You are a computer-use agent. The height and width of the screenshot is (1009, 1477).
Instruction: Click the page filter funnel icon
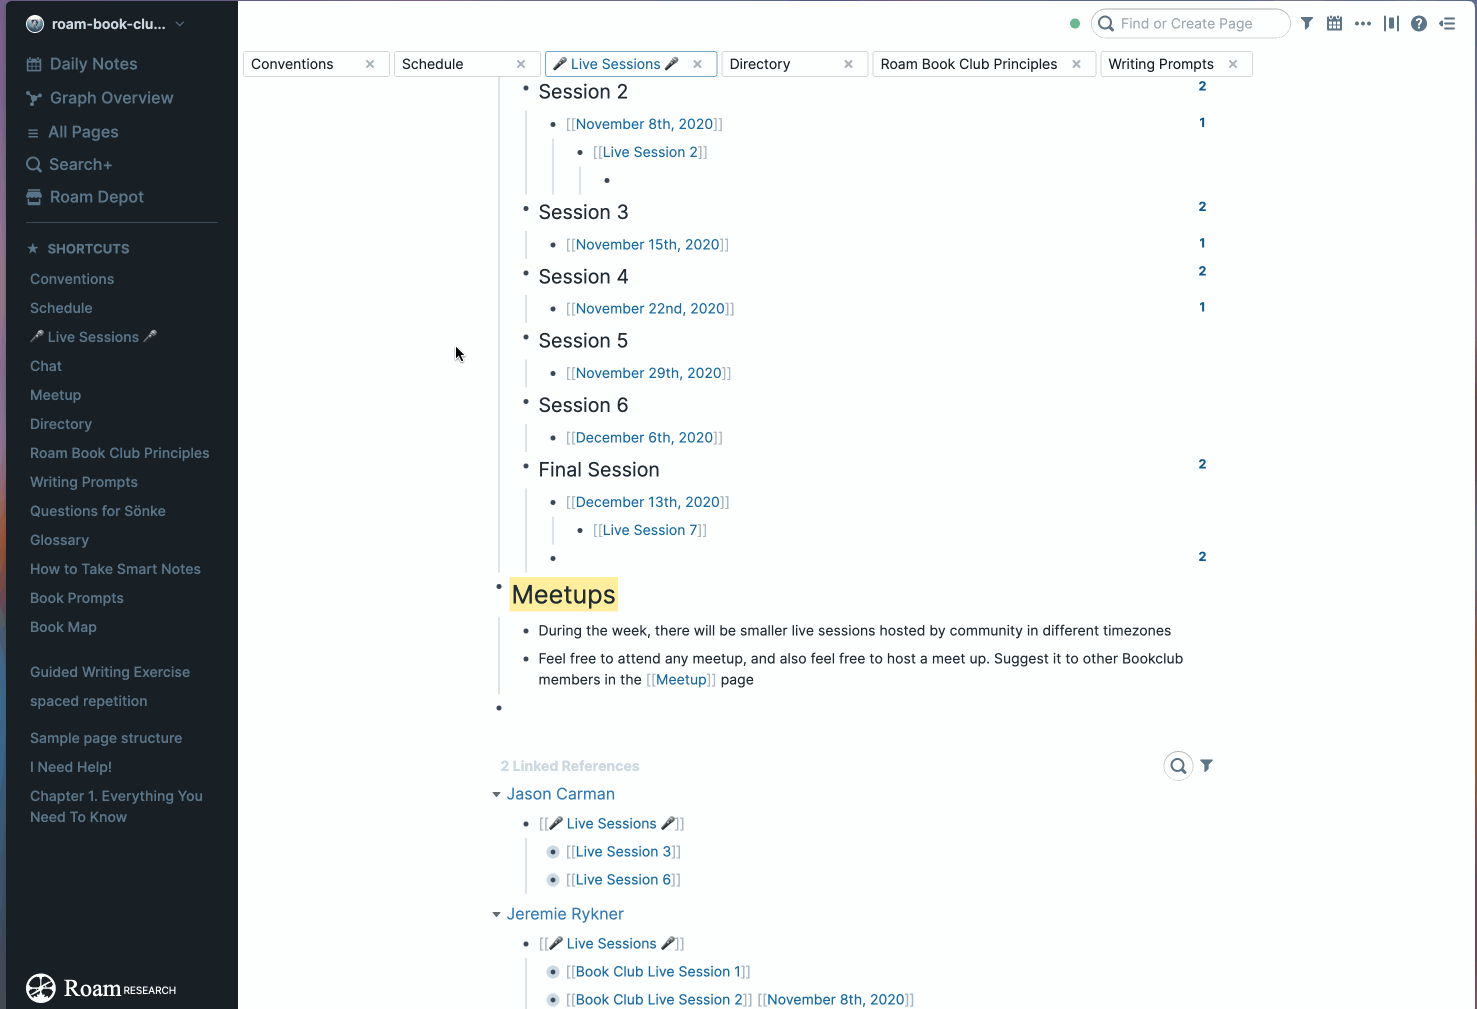(1307, 23)
